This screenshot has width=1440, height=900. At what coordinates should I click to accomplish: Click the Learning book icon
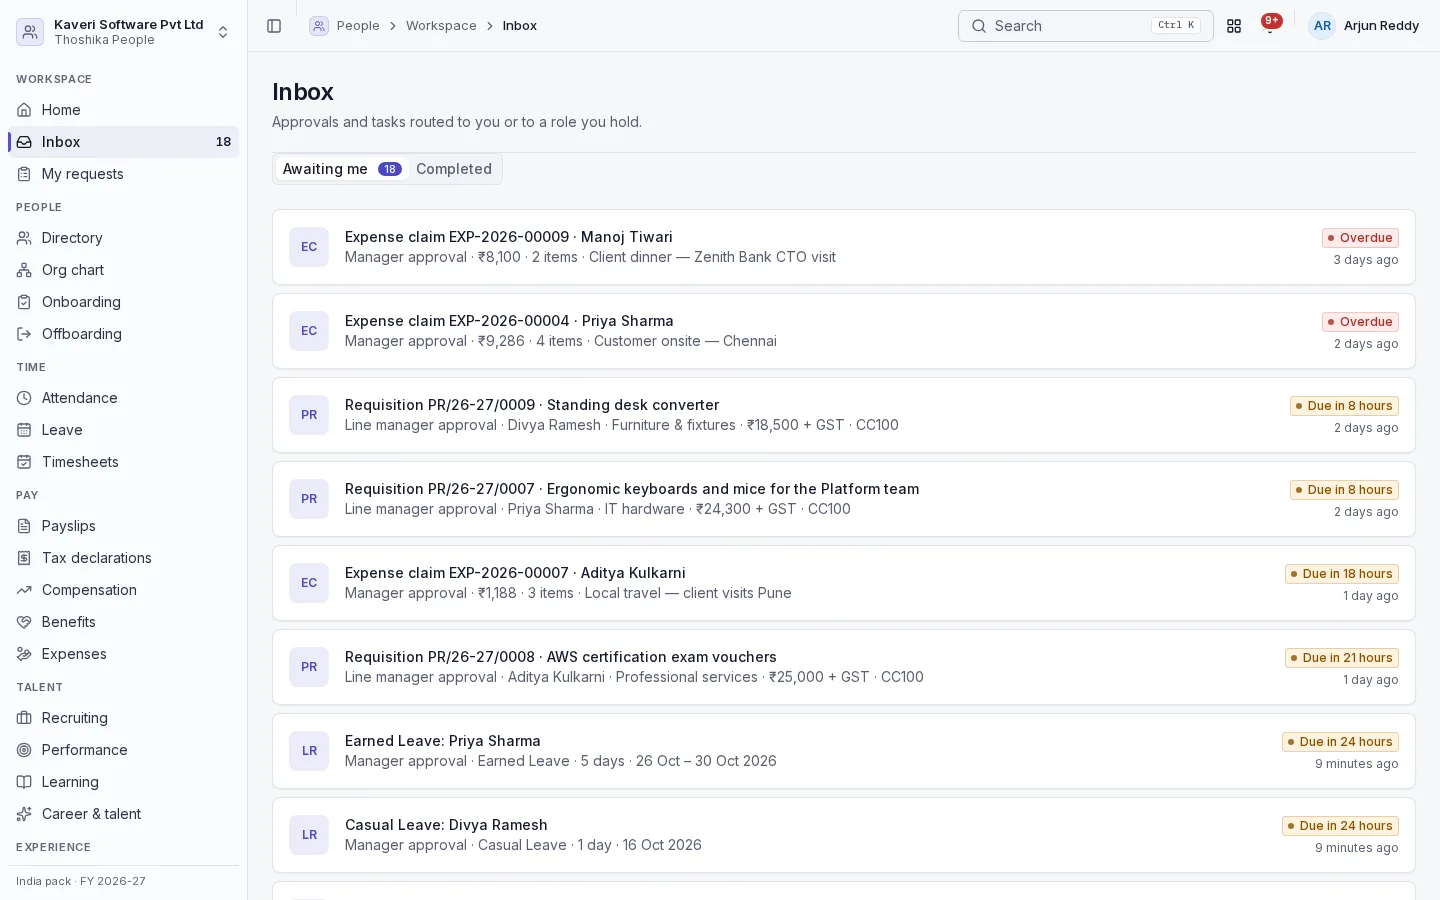[x=24, y=782]
